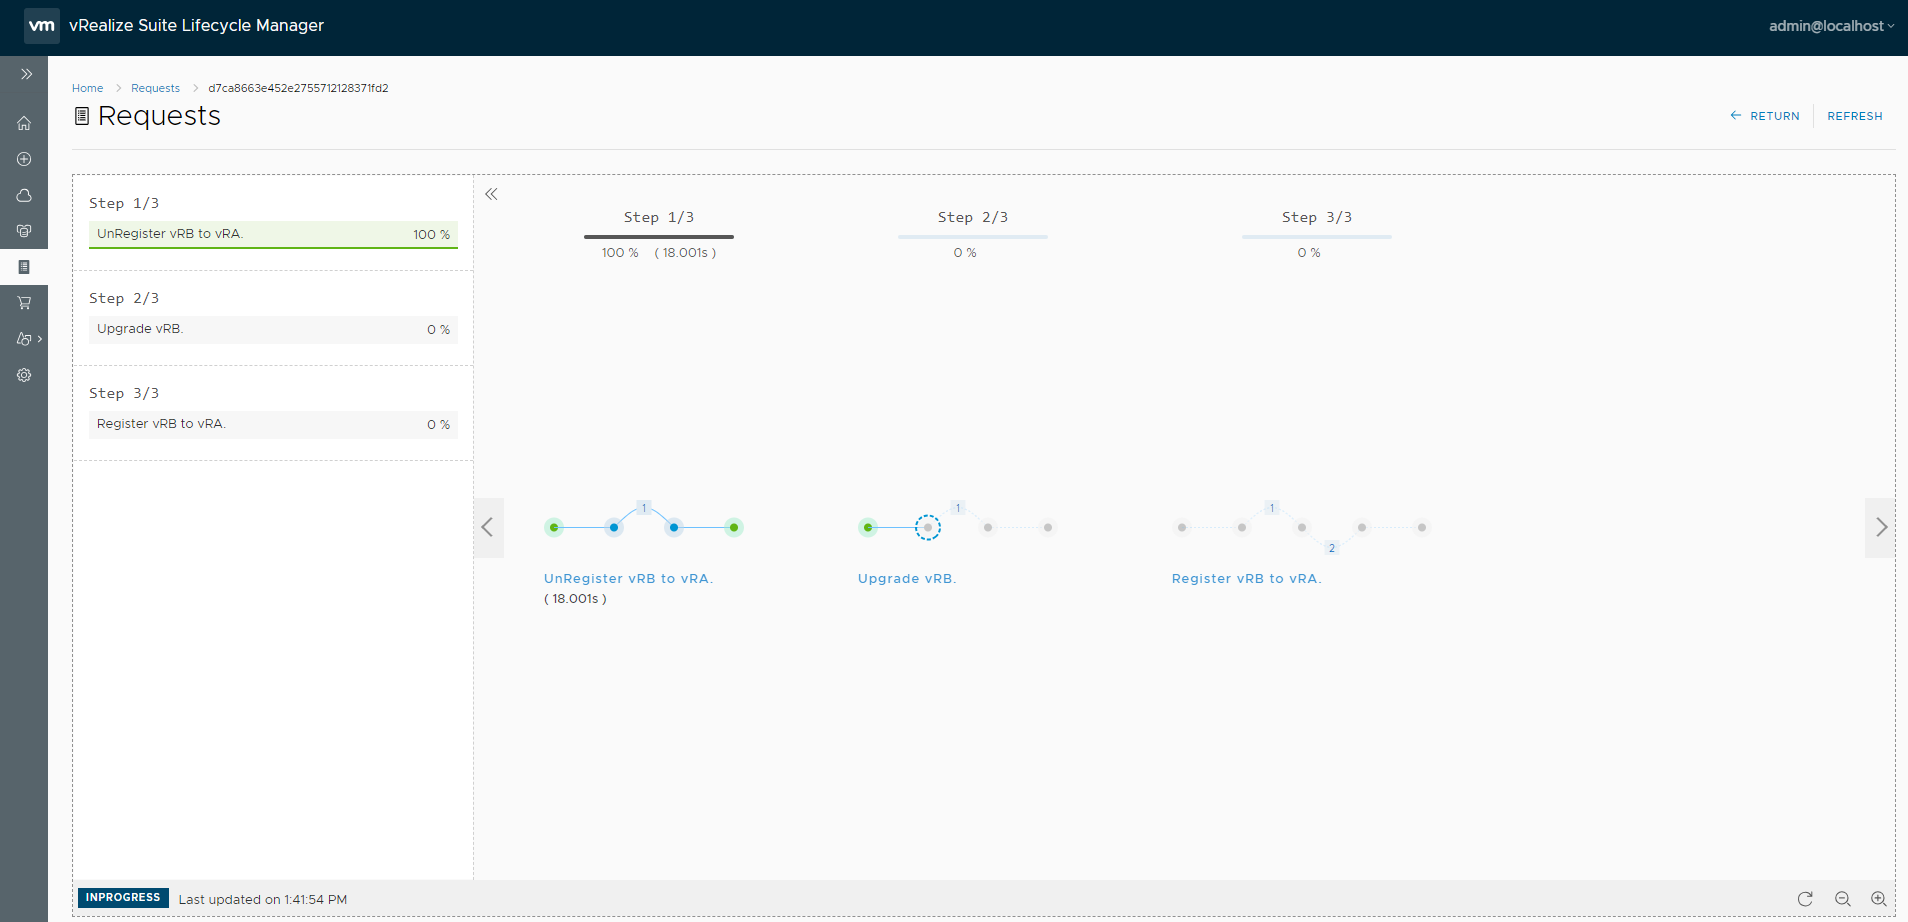Click the request ID d7ca8663e452e breadcrumb
1908x922 pixels.
pyautogui.click(x=298, y=88)
